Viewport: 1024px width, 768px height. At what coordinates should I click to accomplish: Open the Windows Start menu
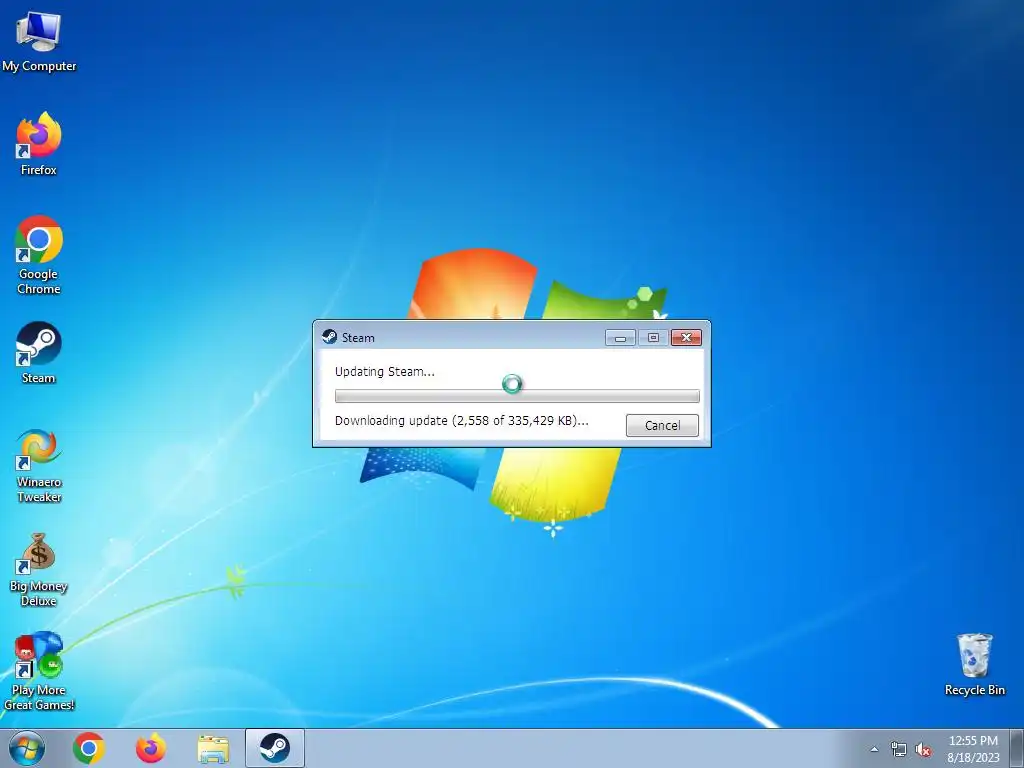click(27, 748)
